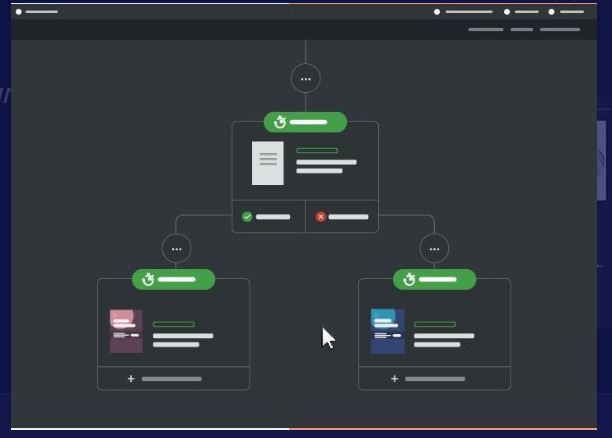Click the add row under the pink thumbnail card
Screen dimensions: 612x438
pos(174,378)
